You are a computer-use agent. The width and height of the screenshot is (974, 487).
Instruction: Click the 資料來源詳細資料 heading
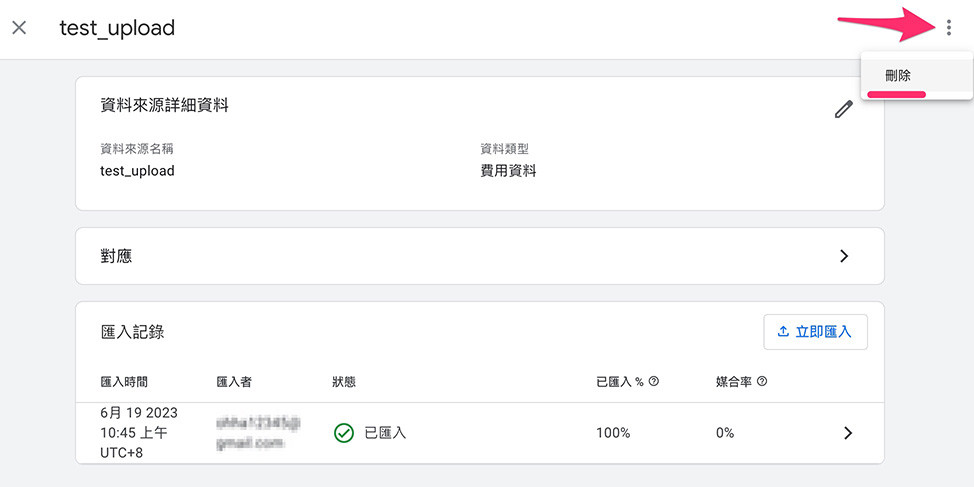(x=165, y=105)
